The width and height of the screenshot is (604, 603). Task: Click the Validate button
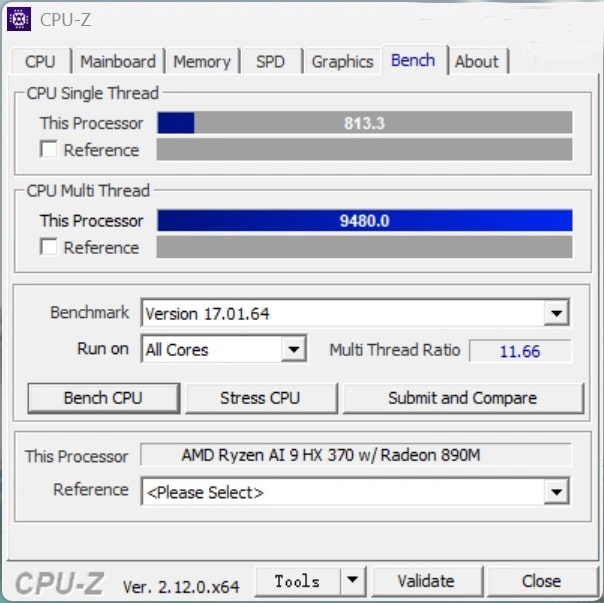425,581
